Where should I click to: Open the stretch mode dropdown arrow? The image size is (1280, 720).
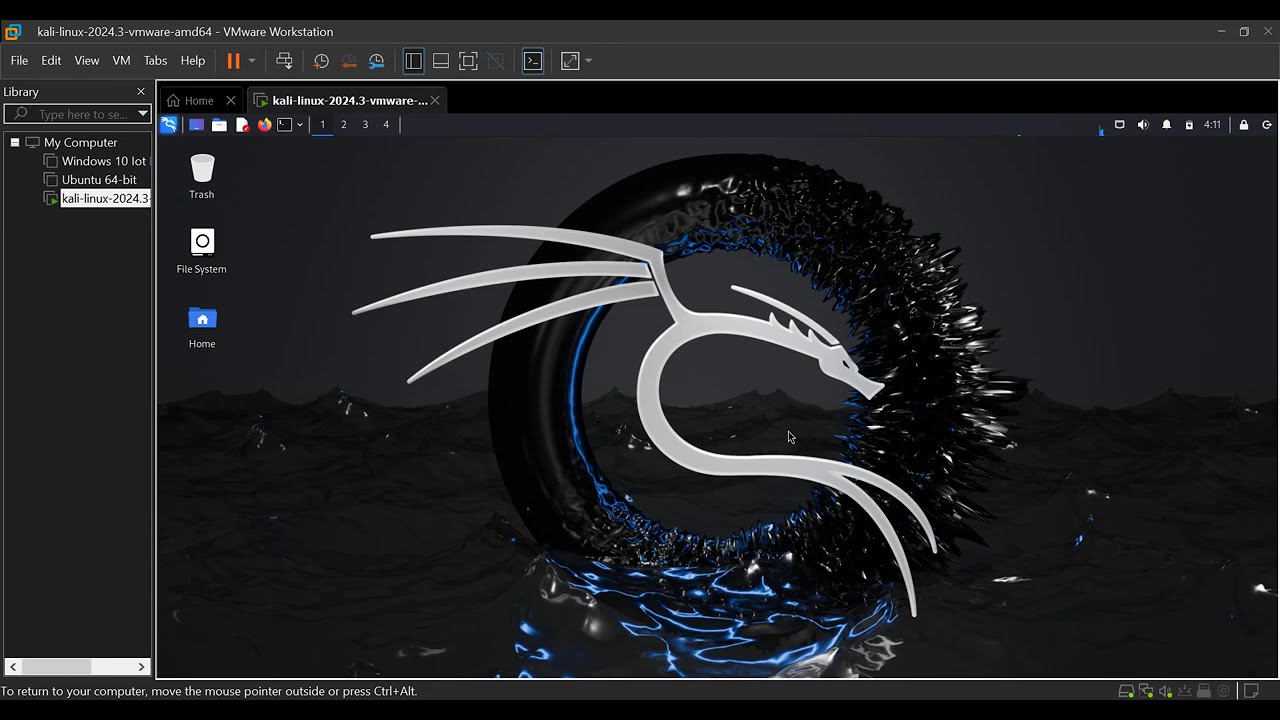coord(588,61)
